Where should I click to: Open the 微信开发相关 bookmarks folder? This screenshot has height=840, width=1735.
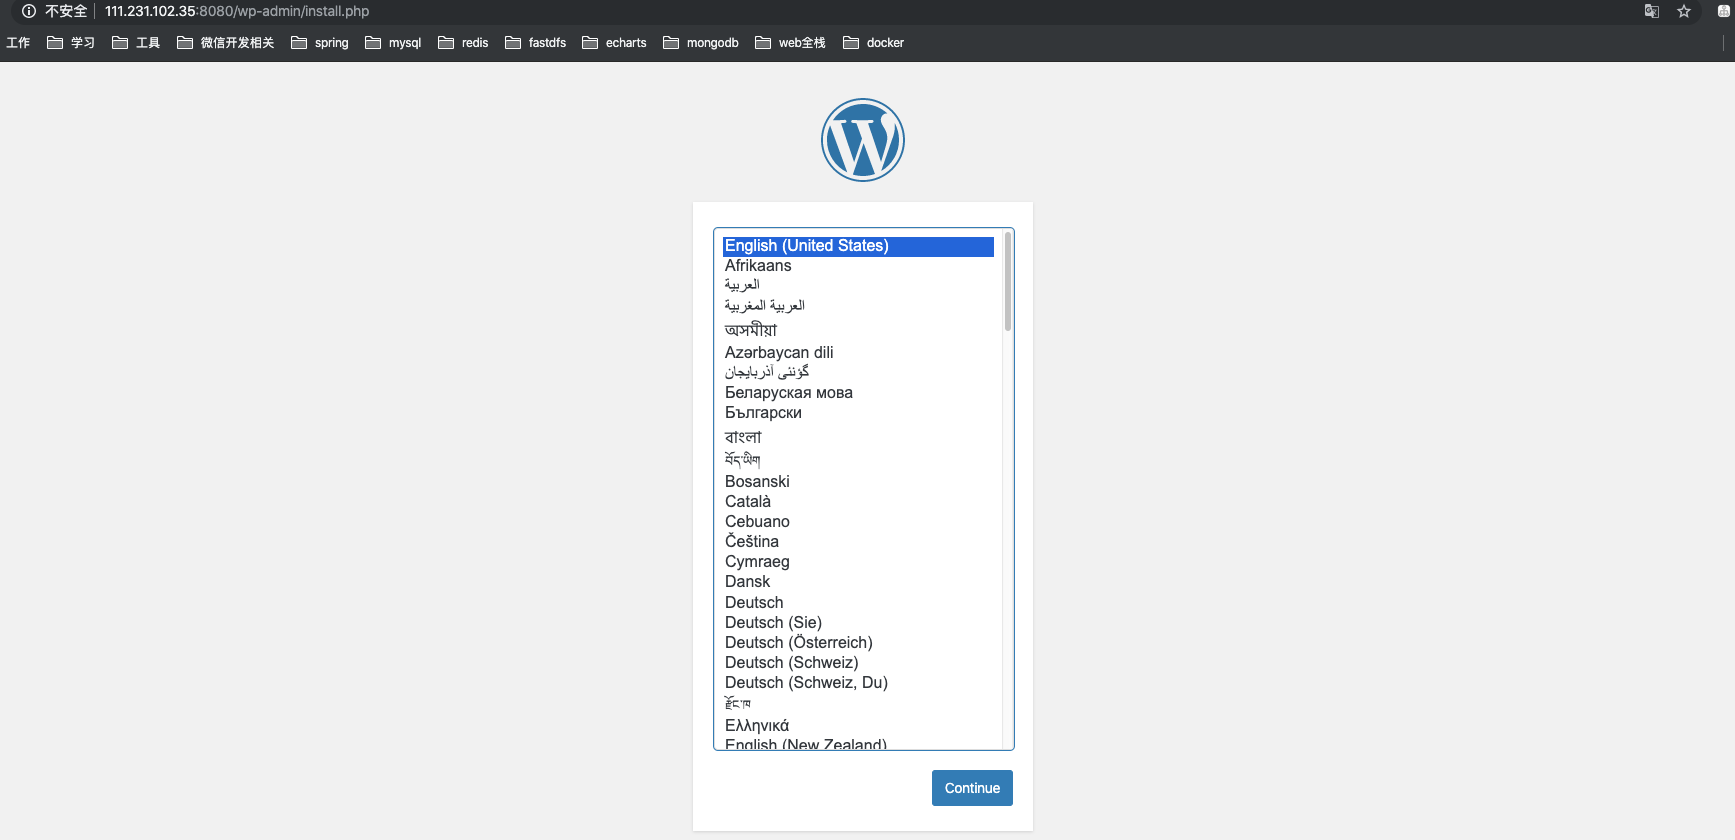point(225,43)
